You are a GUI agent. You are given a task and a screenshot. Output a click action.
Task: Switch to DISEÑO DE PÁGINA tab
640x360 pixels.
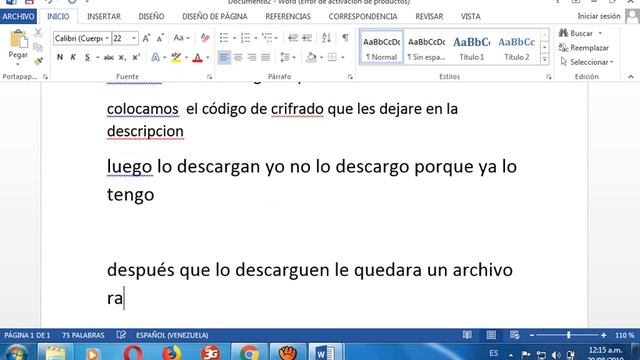point(215,17)
